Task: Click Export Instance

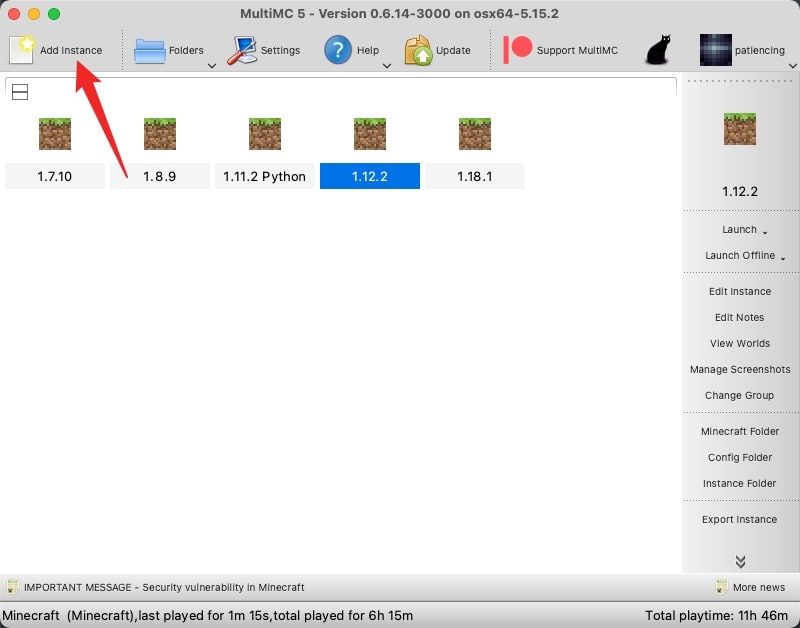Action: click(739, 519)
